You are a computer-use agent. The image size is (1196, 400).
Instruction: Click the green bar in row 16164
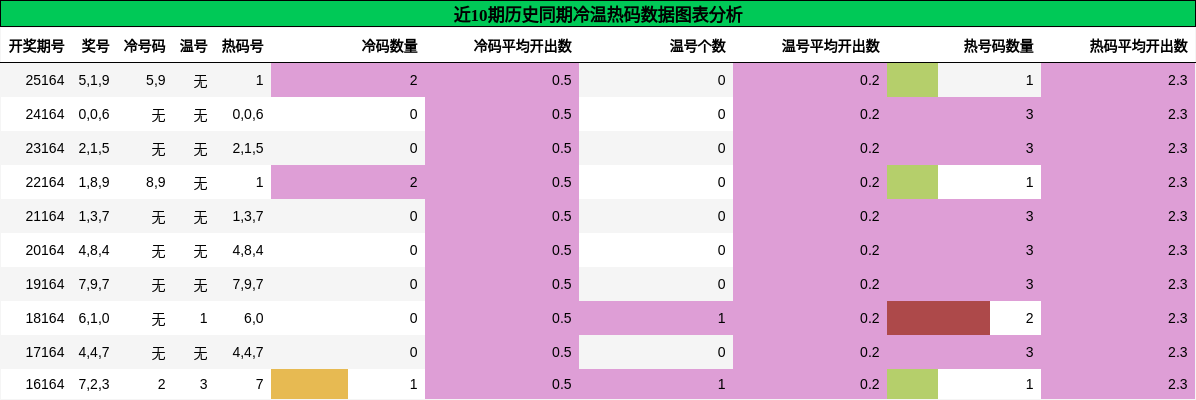coord(912,384)
